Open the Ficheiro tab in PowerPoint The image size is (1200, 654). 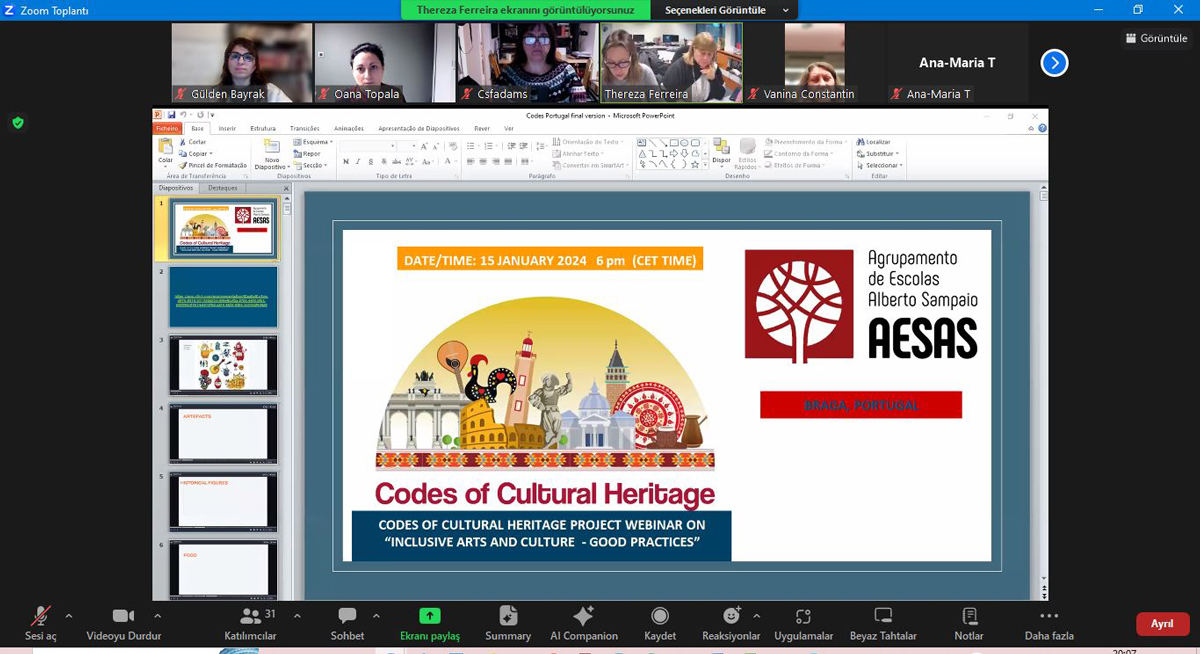(x=167, y=128)
